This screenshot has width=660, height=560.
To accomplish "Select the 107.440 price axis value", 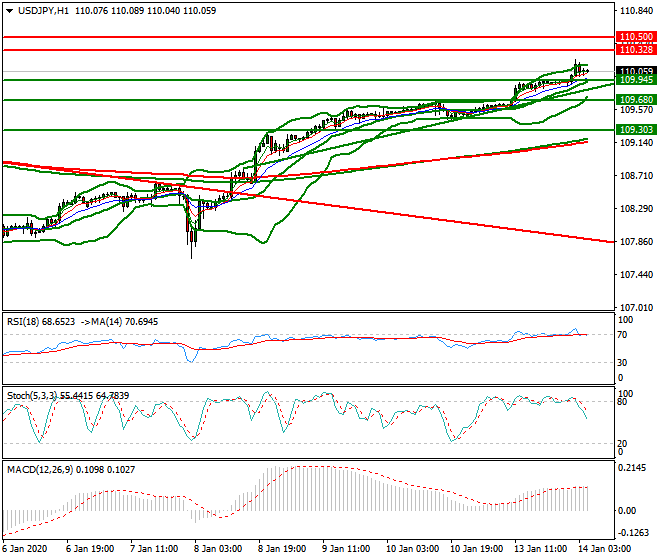I will pyautogui.click(x=636, y=275).
